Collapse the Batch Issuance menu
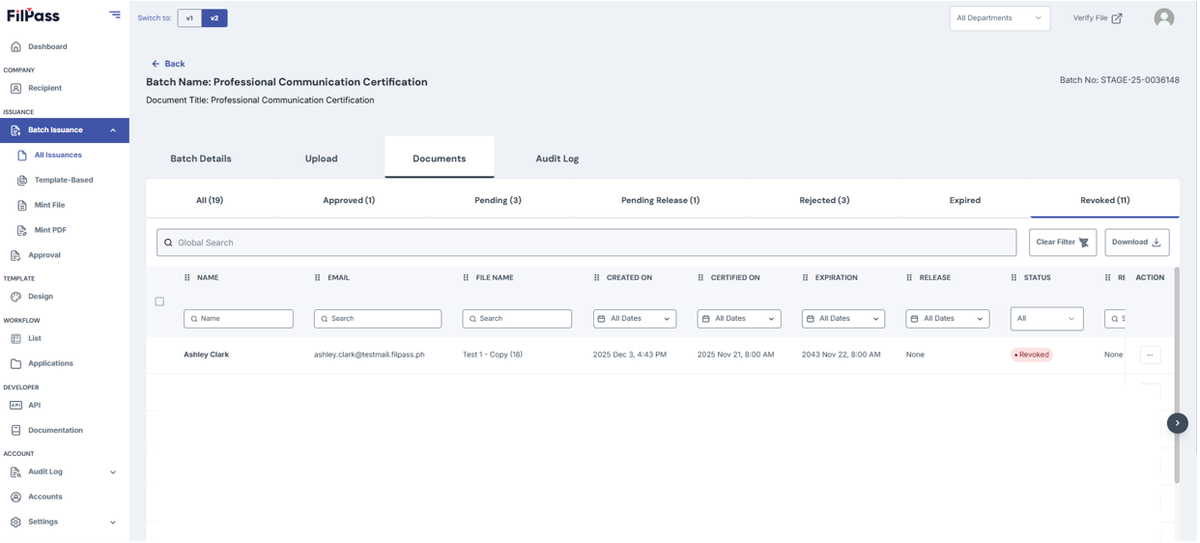 click(x=113, y=130)
